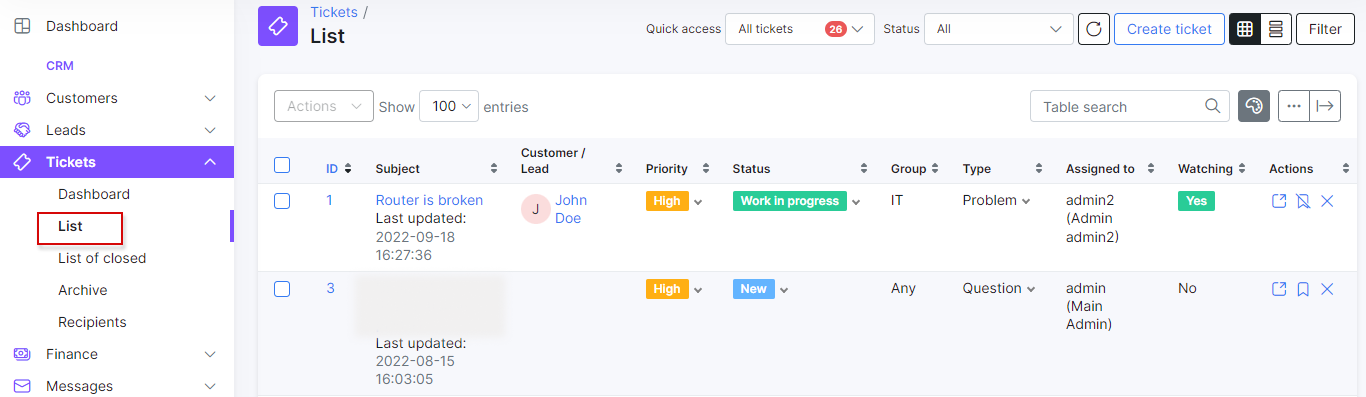Image resolution: width=1366 pixels, height=397 pixels.
Task: Open Tickets Dashboard submenu item
Action: click(94, 194)
